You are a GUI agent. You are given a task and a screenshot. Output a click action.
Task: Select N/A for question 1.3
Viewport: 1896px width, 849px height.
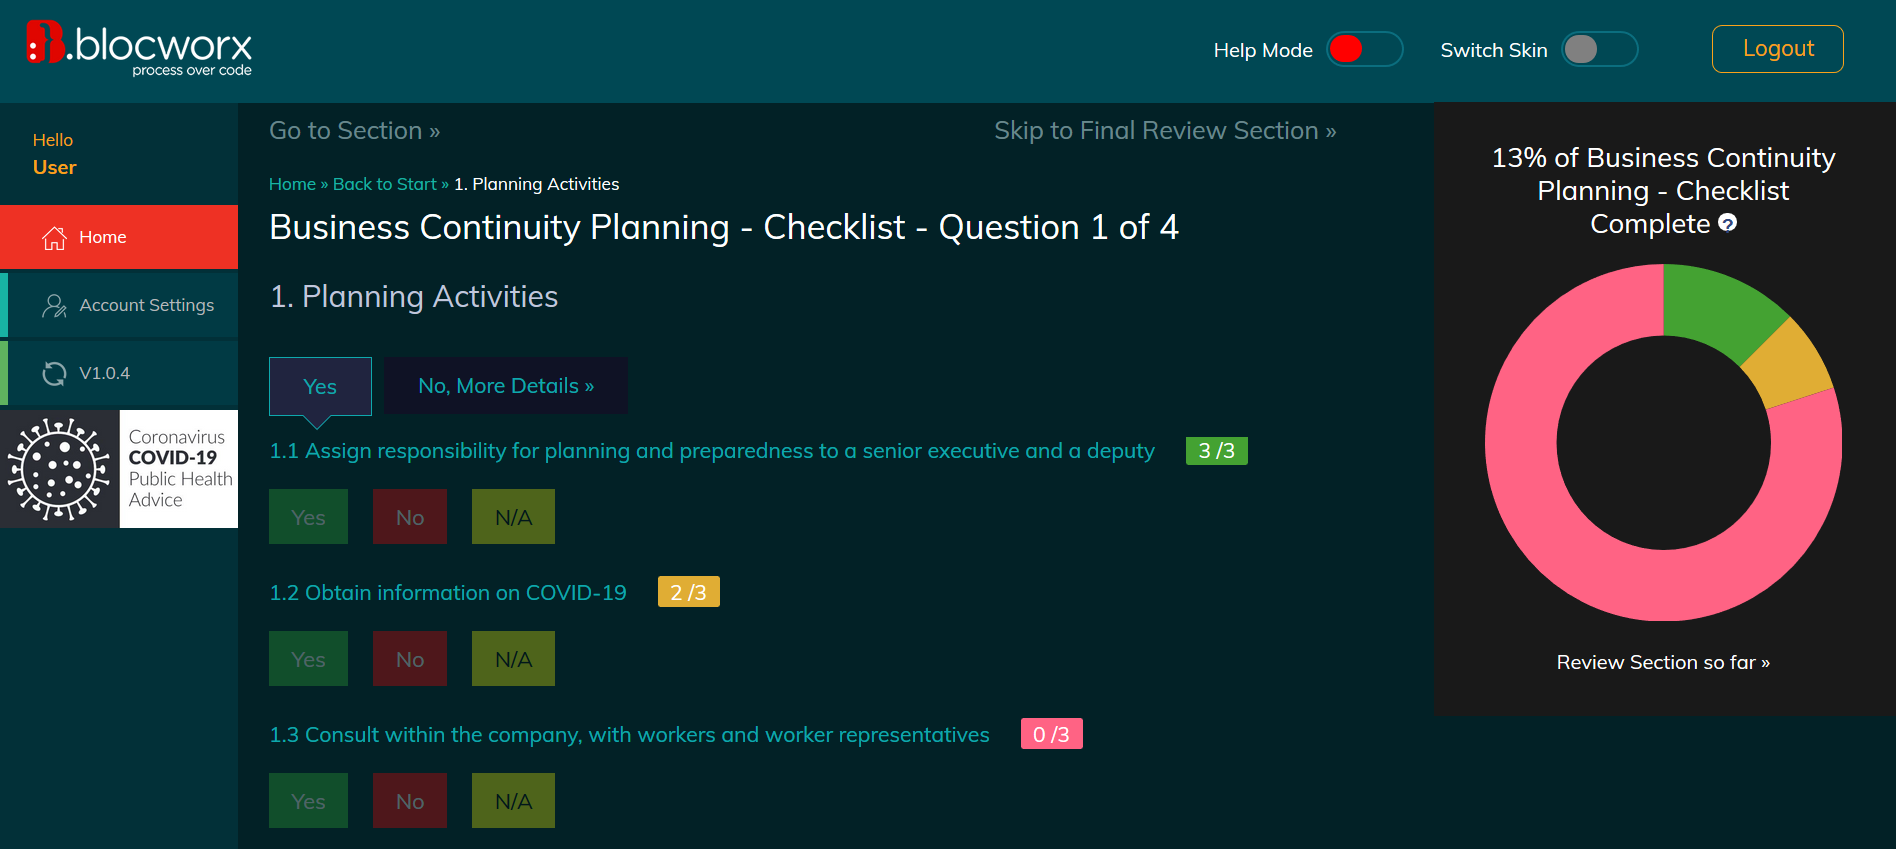coord(513,801)
